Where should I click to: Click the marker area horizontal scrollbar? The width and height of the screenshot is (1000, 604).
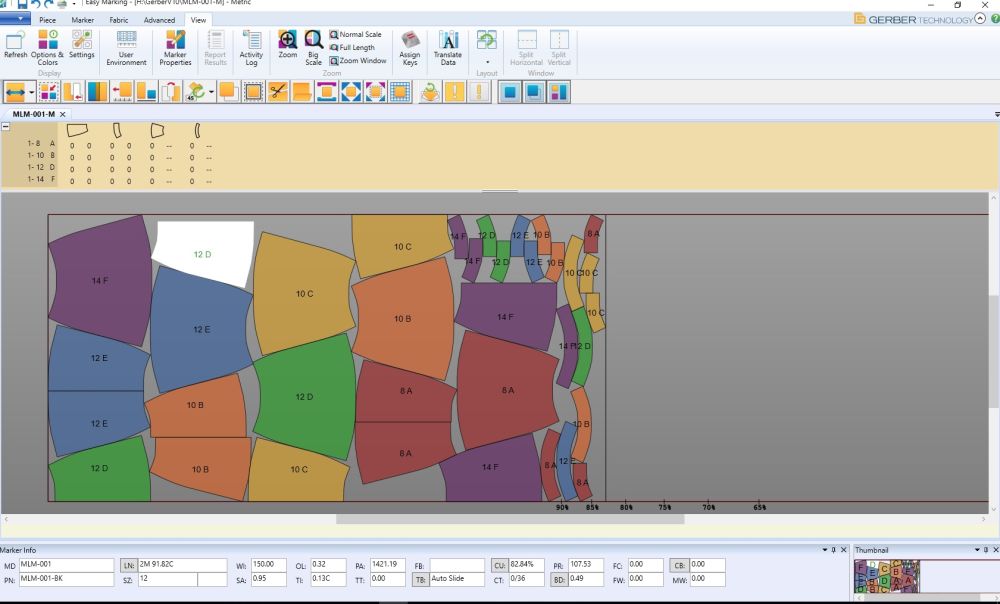point(510,519)
